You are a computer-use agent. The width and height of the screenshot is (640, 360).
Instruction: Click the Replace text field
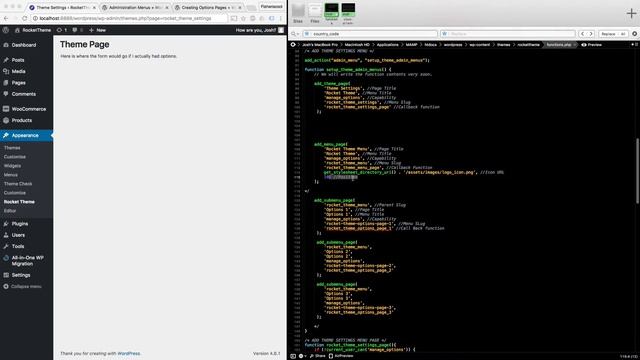click(508, 34)
